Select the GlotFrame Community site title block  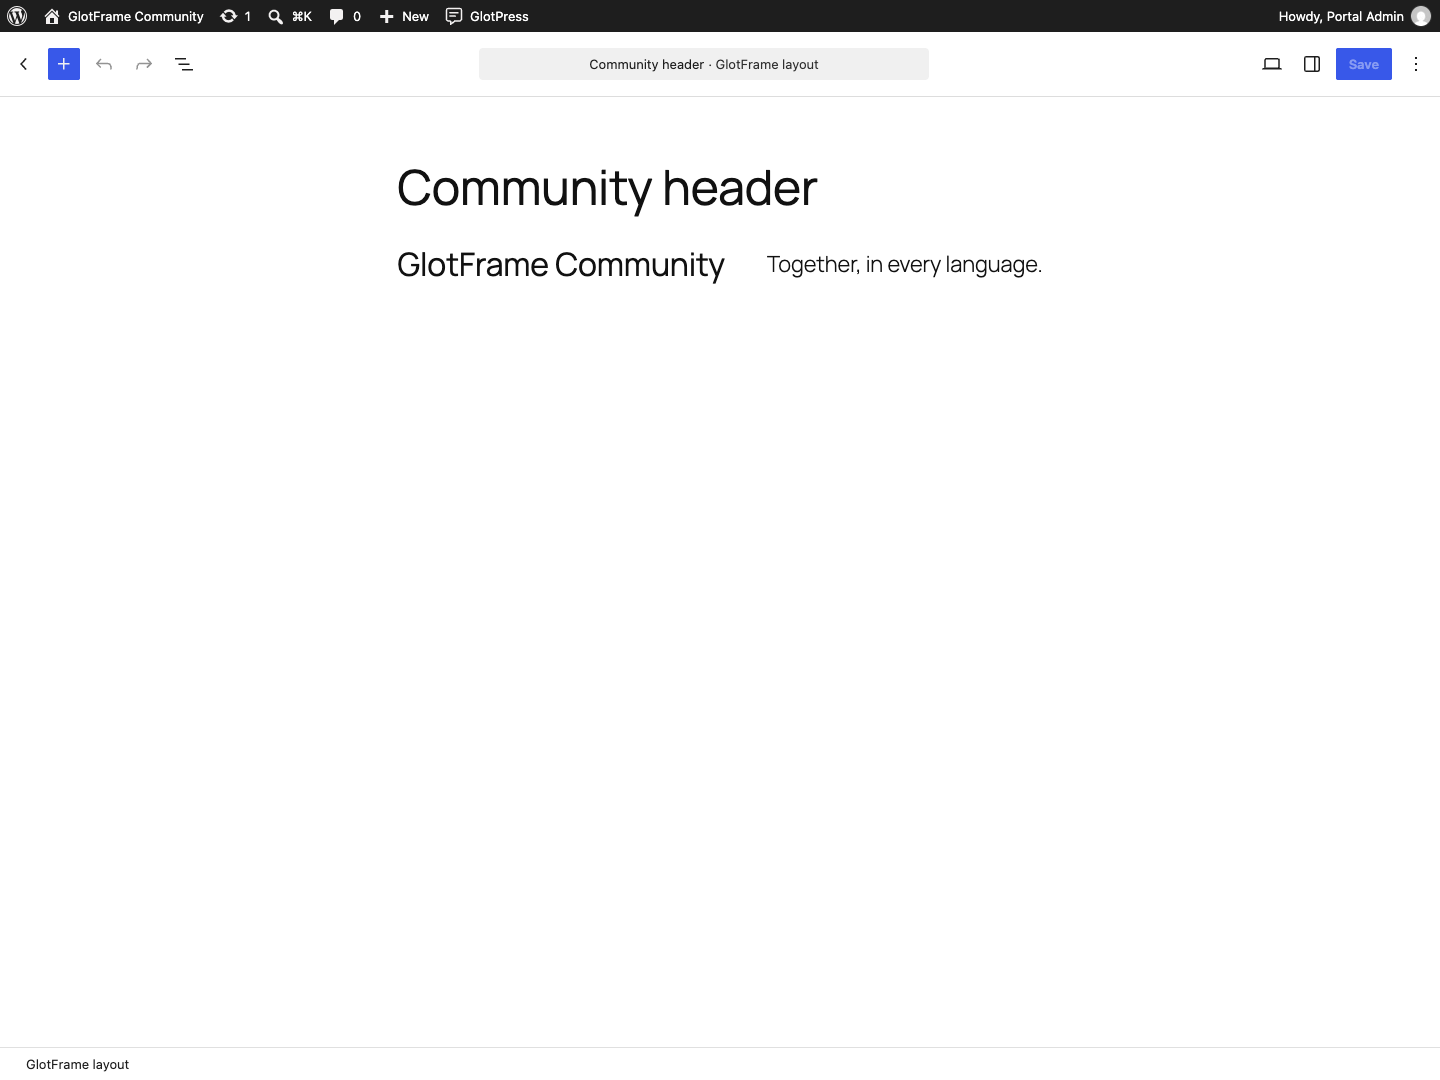tap(561, 265)
